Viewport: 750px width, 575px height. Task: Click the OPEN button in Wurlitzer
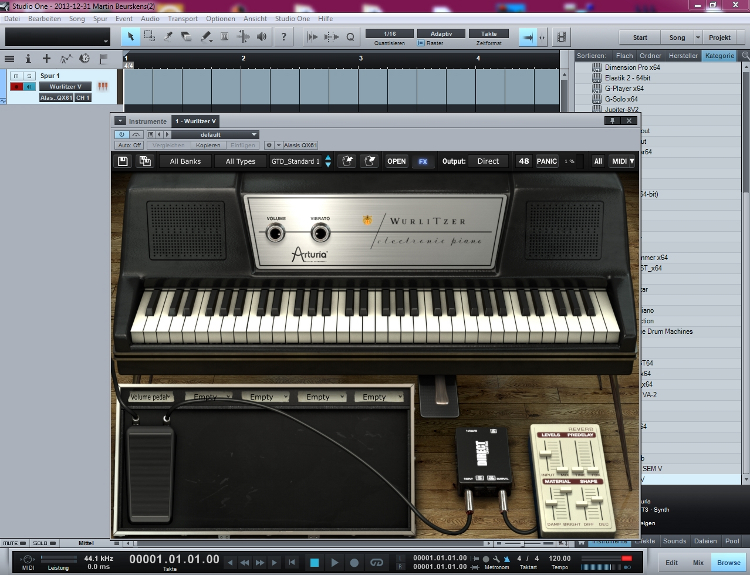[x=397, y=161]
